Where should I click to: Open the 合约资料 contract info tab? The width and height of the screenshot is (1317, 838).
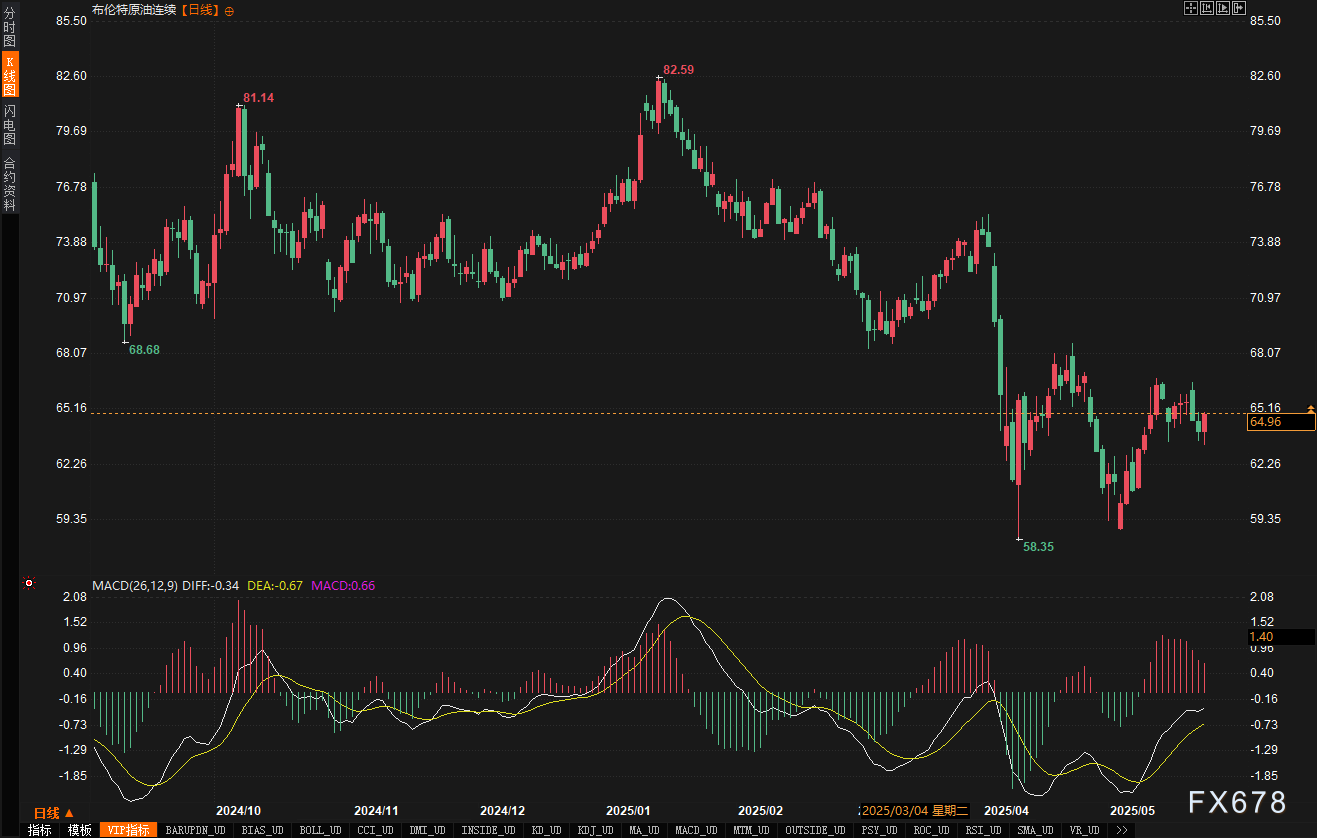click(x=9, y=184)
